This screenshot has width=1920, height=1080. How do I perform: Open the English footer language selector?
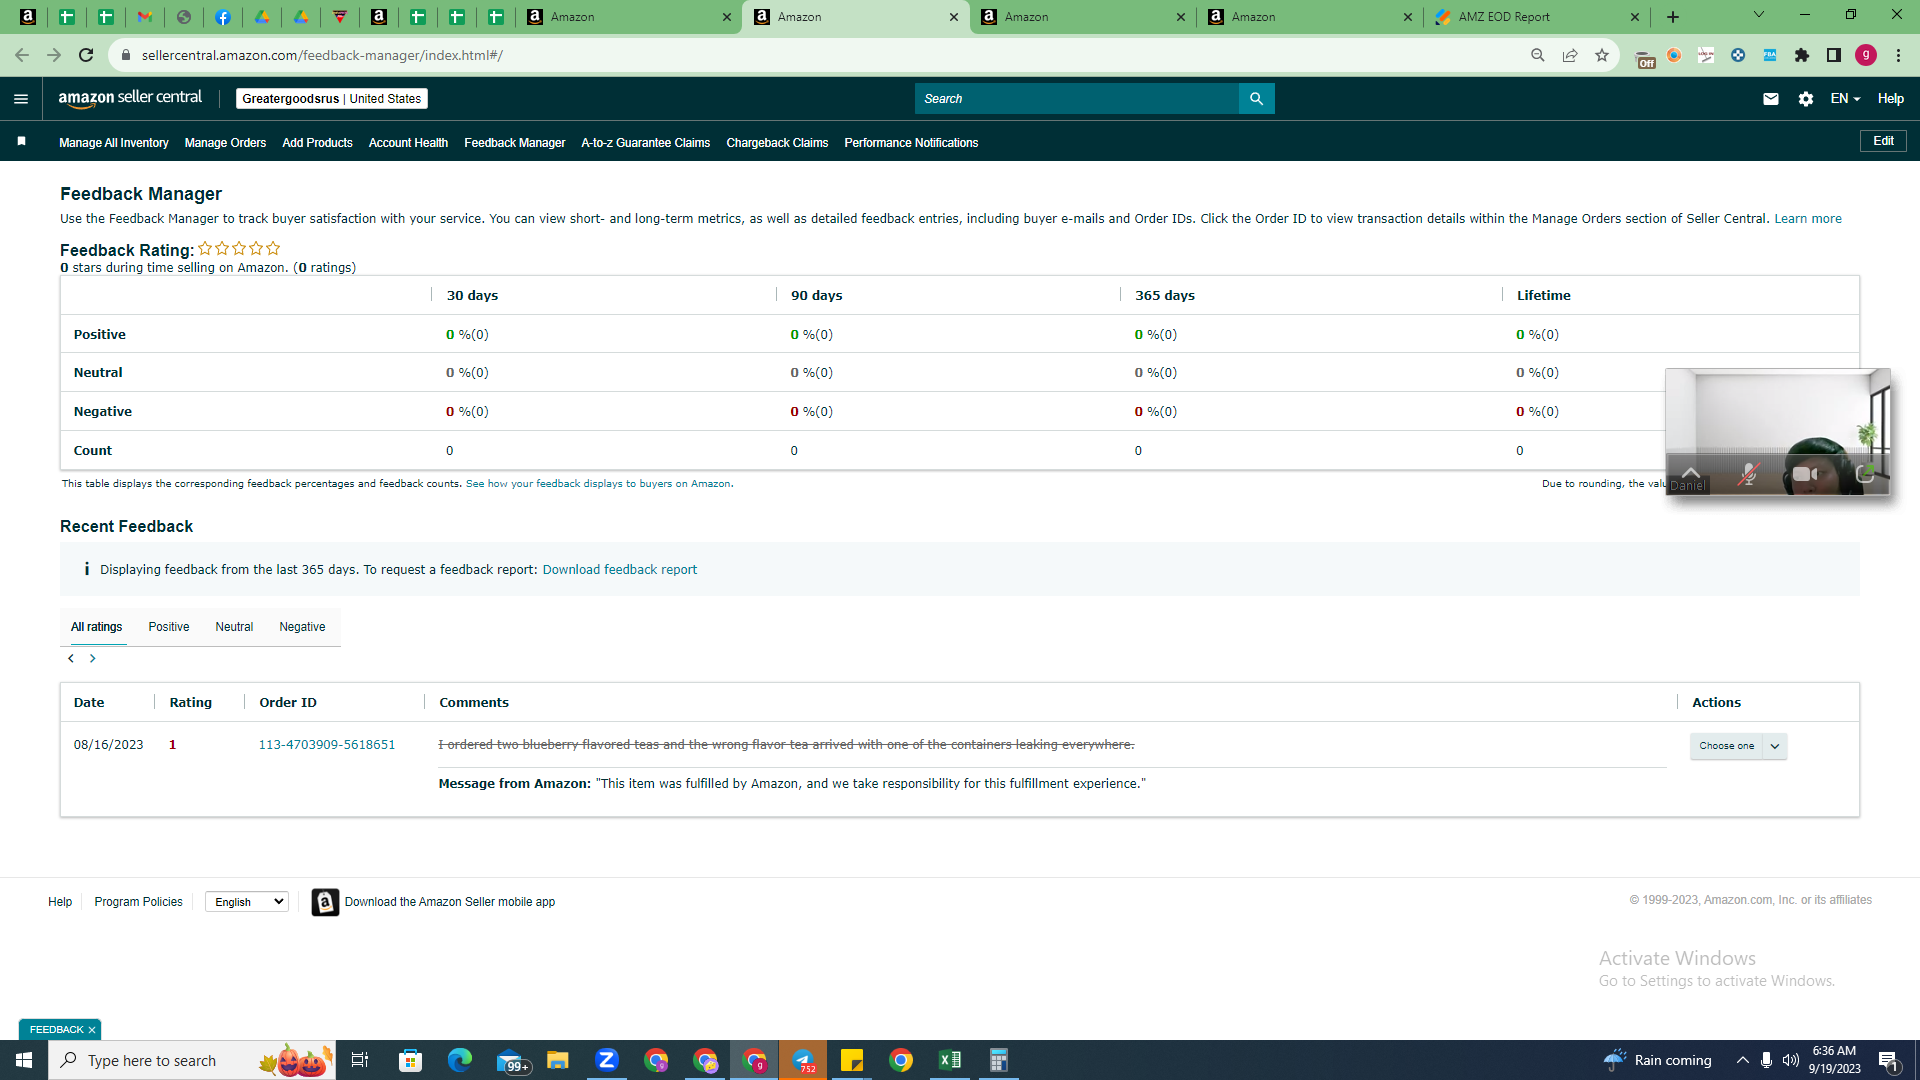(x=247, y=902)
